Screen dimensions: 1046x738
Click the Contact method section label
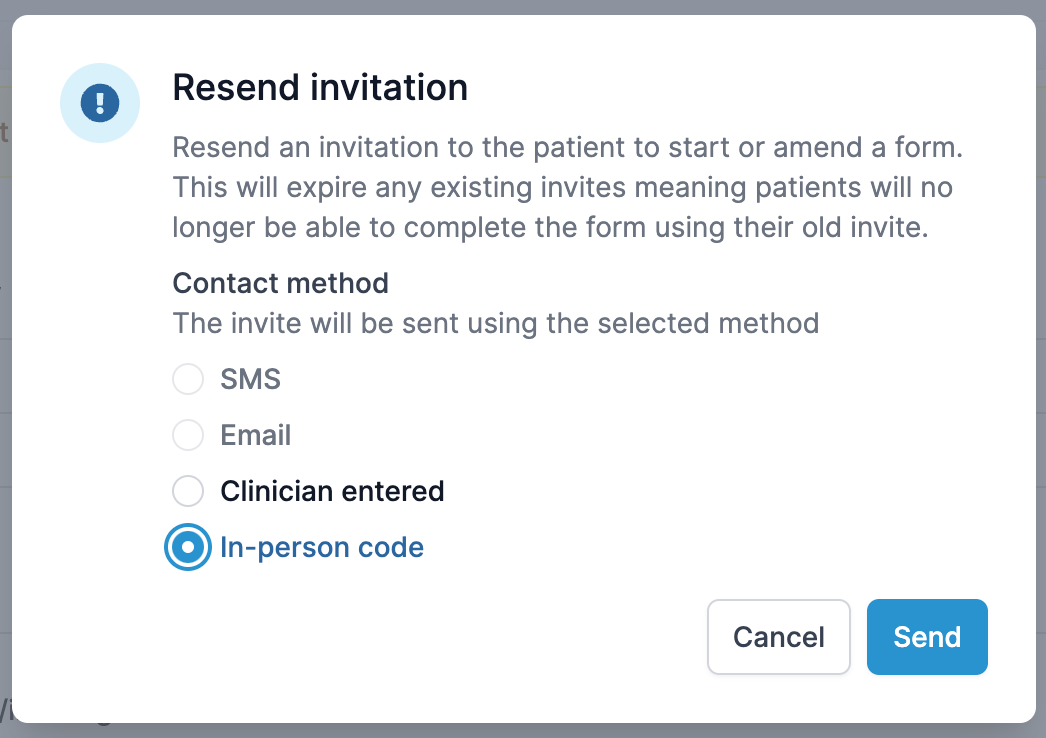(280, 283)
